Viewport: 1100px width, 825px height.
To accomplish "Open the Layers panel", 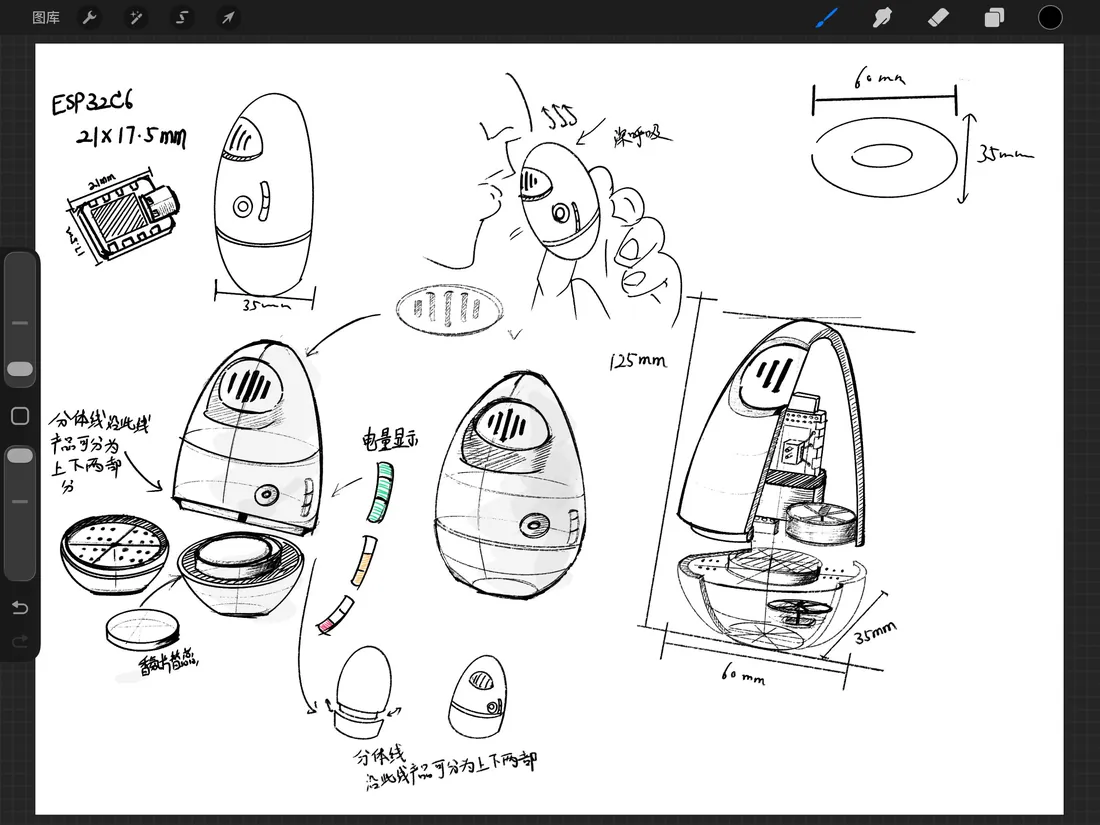I will 994,18.
